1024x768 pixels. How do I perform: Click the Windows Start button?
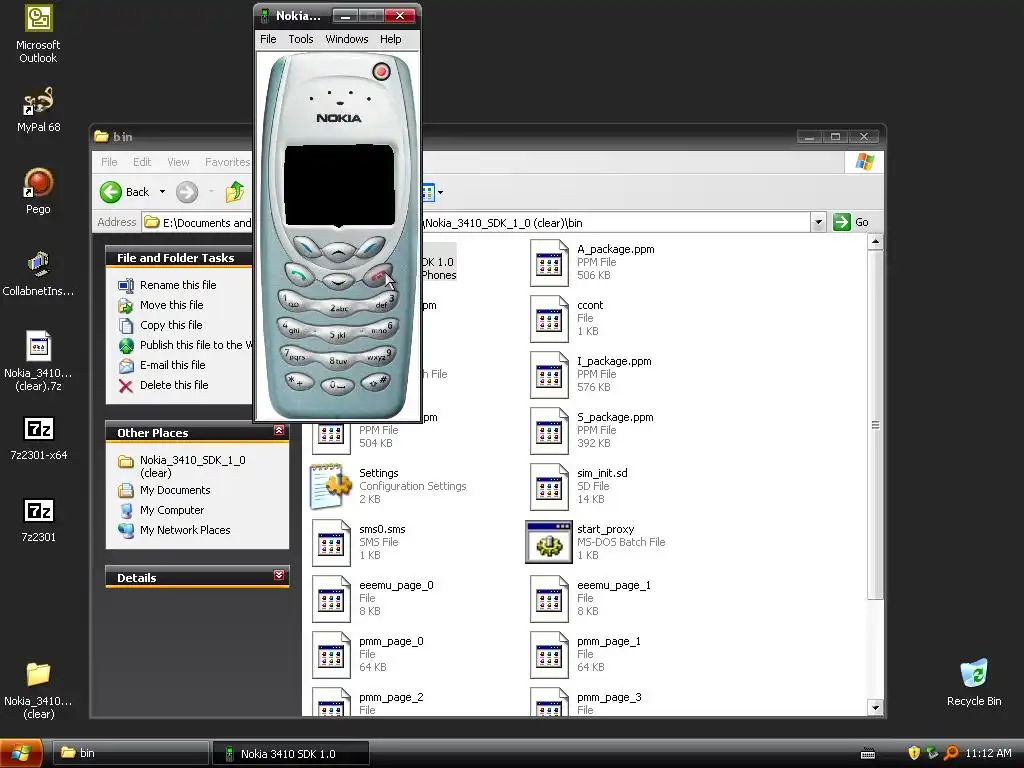tap(22, 754)
